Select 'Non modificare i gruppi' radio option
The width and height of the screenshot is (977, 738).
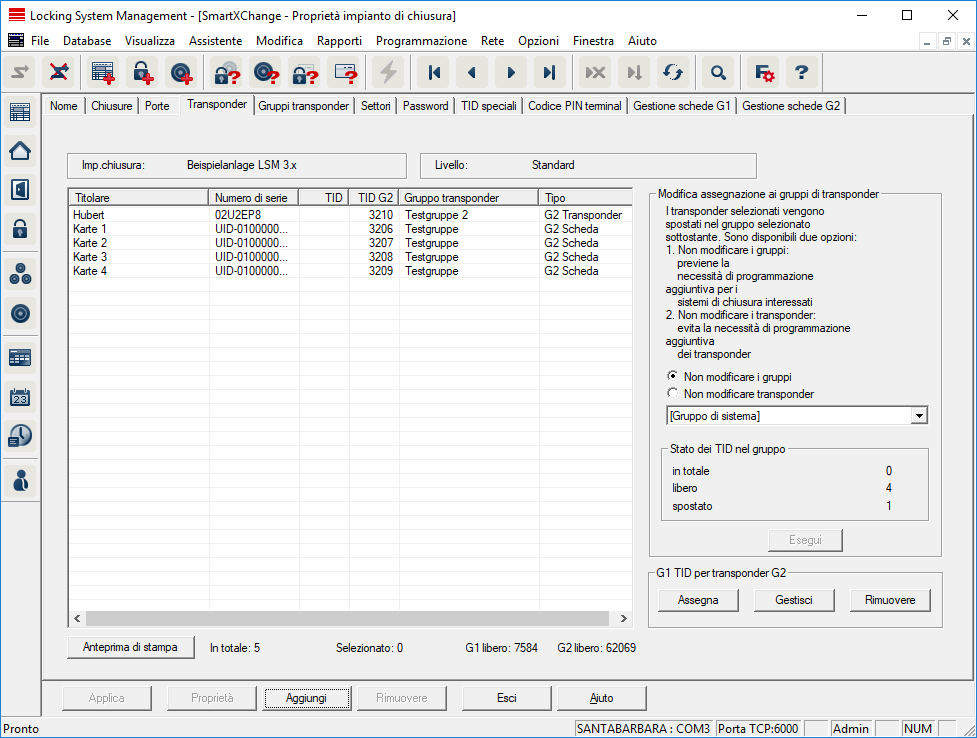[673, 376]
